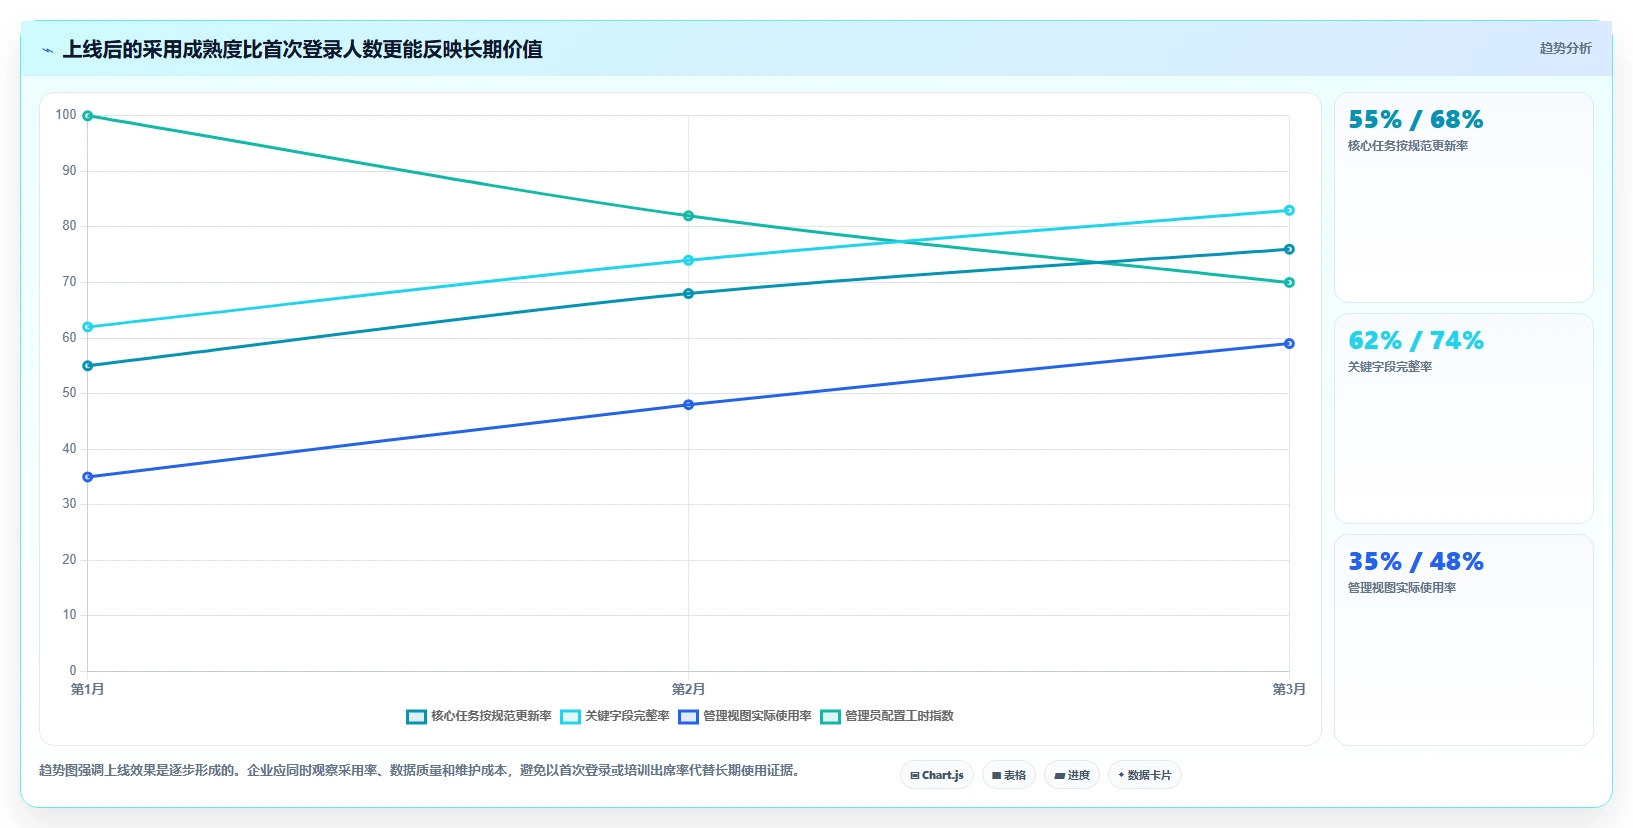Click the blue 管理视图实际使用率 legend swatch
Screen dimensions: 1633x828
click(x=688, y=717)
